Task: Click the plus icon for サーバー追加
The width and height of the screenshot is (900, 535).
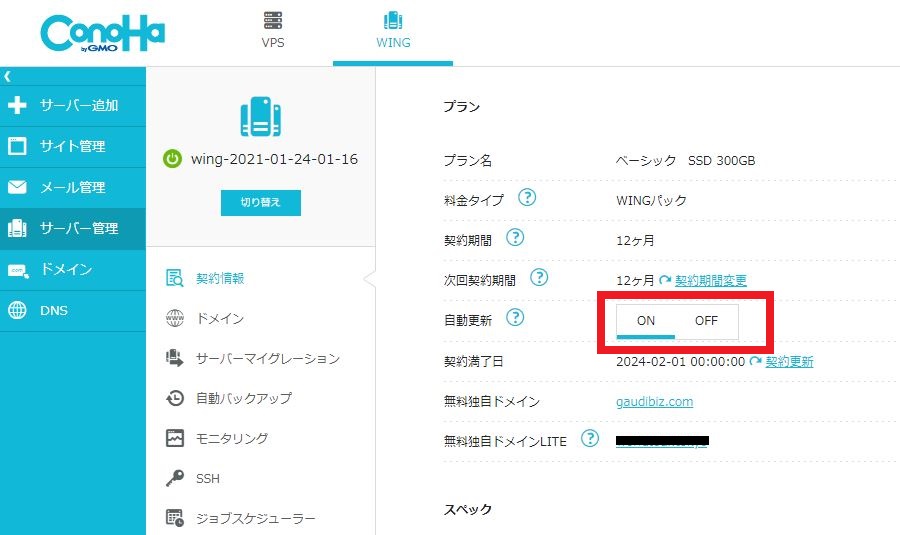Action: click(x=17, y=105)
